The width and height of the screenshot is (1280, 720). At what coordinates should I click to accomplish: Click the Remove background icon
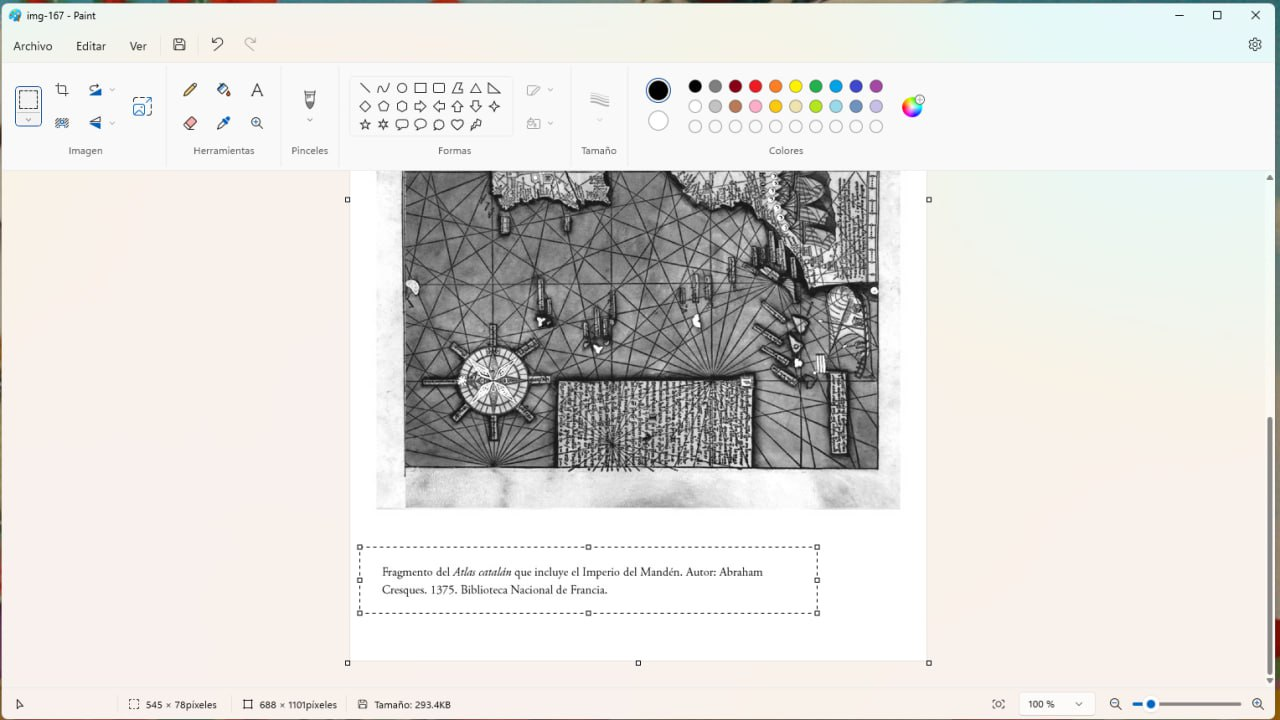tap(62, 123)
